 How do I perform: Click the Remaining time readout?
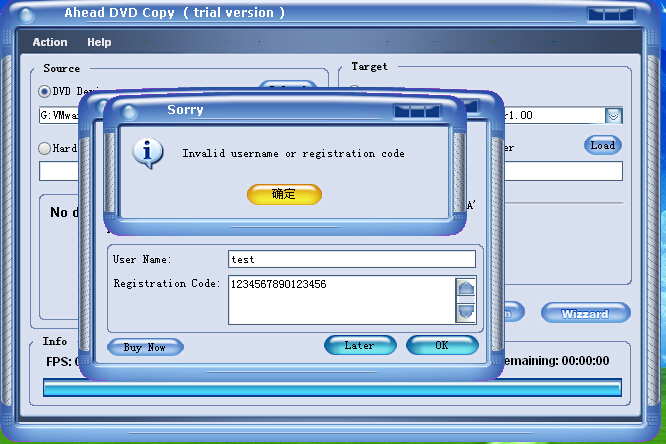point(557,361)
